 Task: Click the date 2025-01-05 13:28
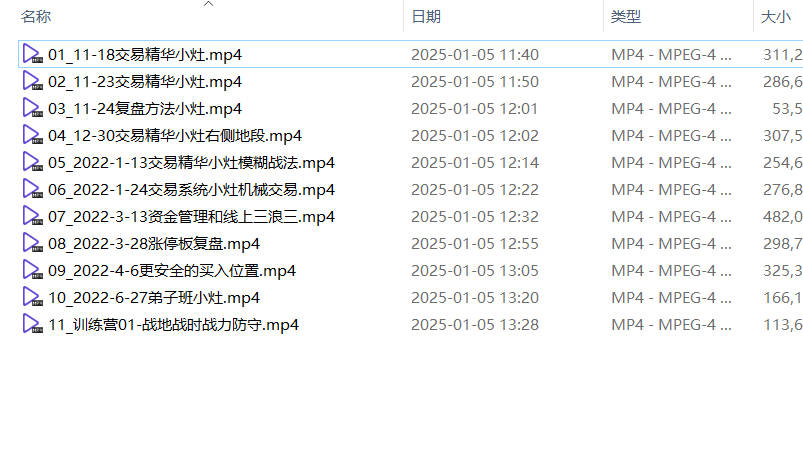[475, 325]
